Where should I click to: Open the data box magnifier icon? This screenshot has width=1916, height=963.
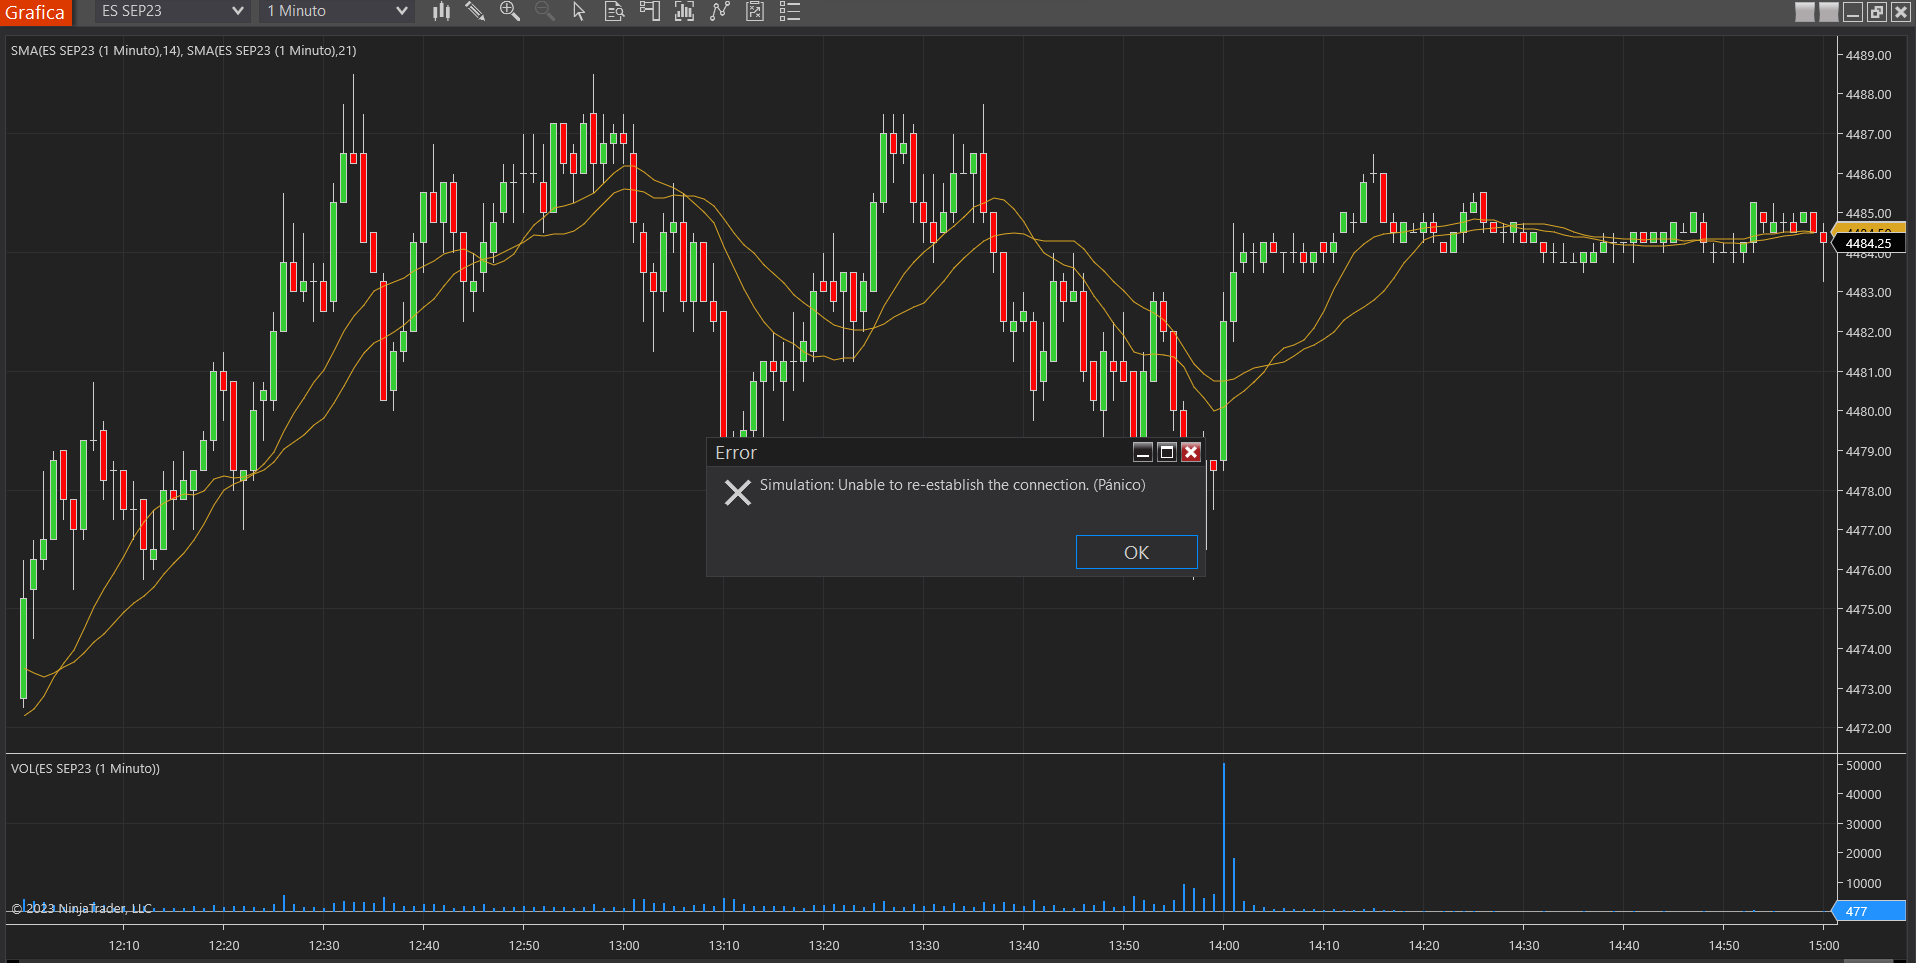pyautogui.click(x=614, y=11)
